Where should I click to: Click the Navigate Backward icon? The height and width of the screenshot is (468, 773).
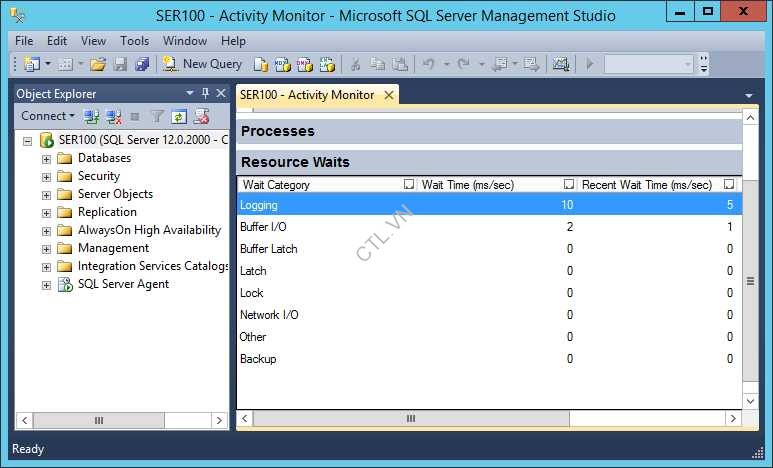[x=500, y=64]
